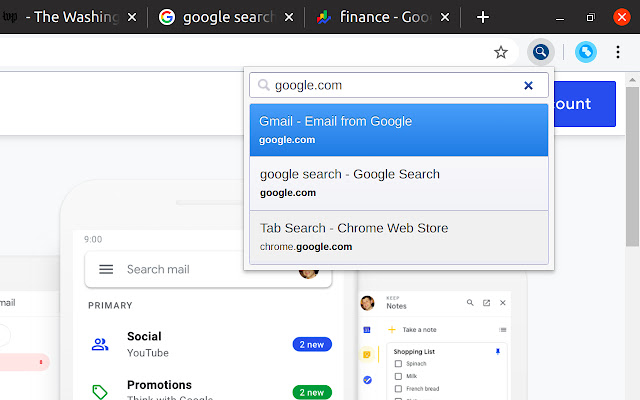Clear the google.com search field
The image size is (640, 400).
pos(528,86)
